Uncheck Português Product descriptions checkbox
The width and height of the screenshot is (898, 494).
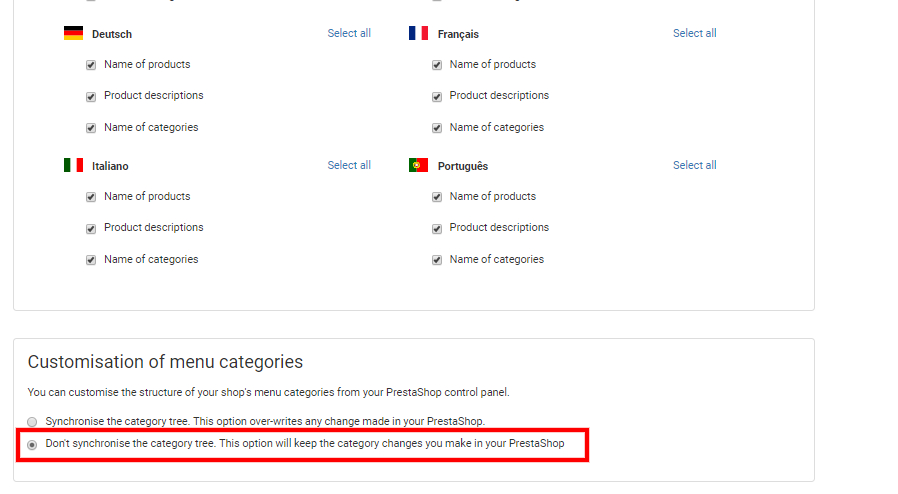437,229
